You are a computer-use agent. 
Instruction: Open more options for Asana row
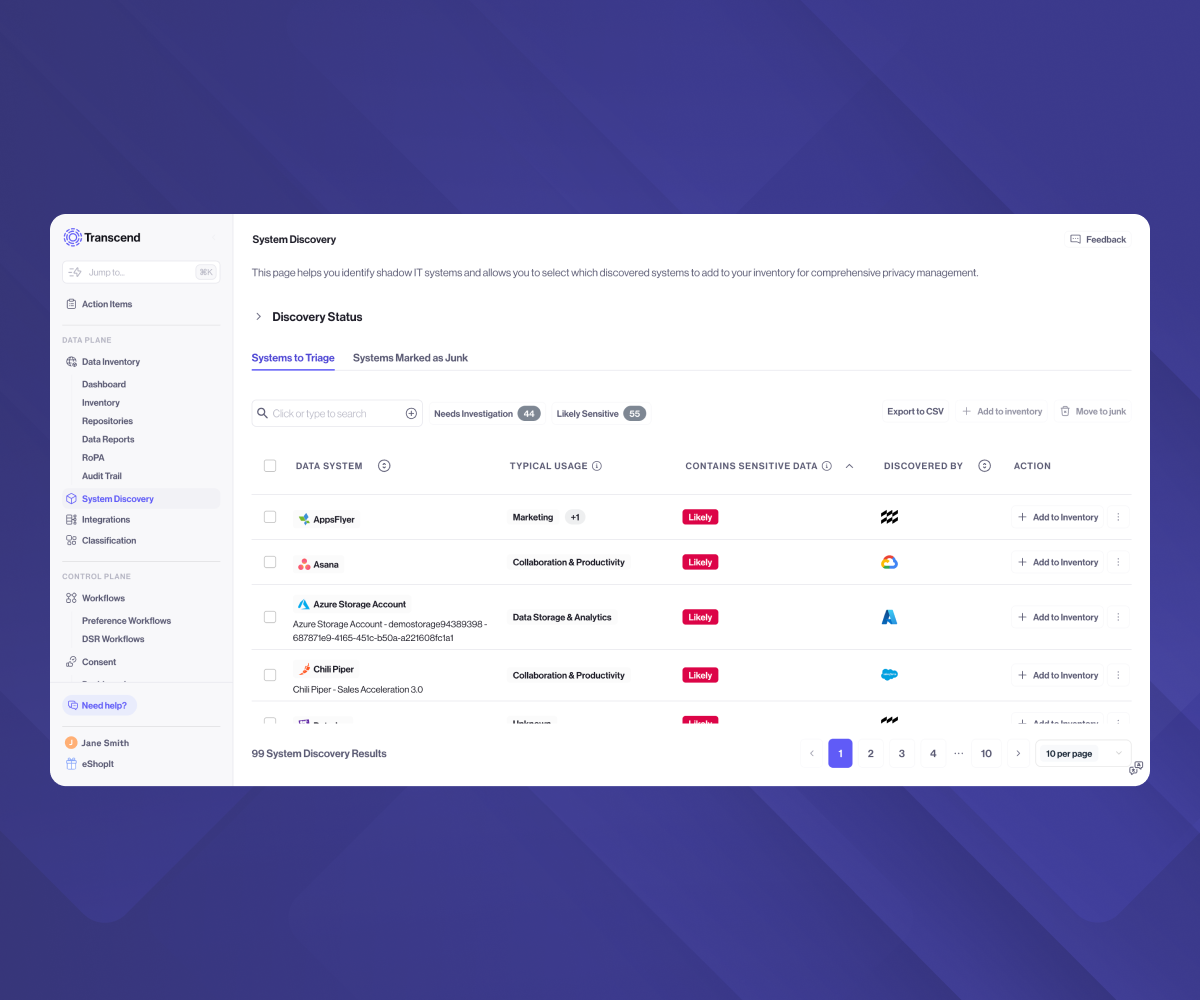[x=1118, y=562]
